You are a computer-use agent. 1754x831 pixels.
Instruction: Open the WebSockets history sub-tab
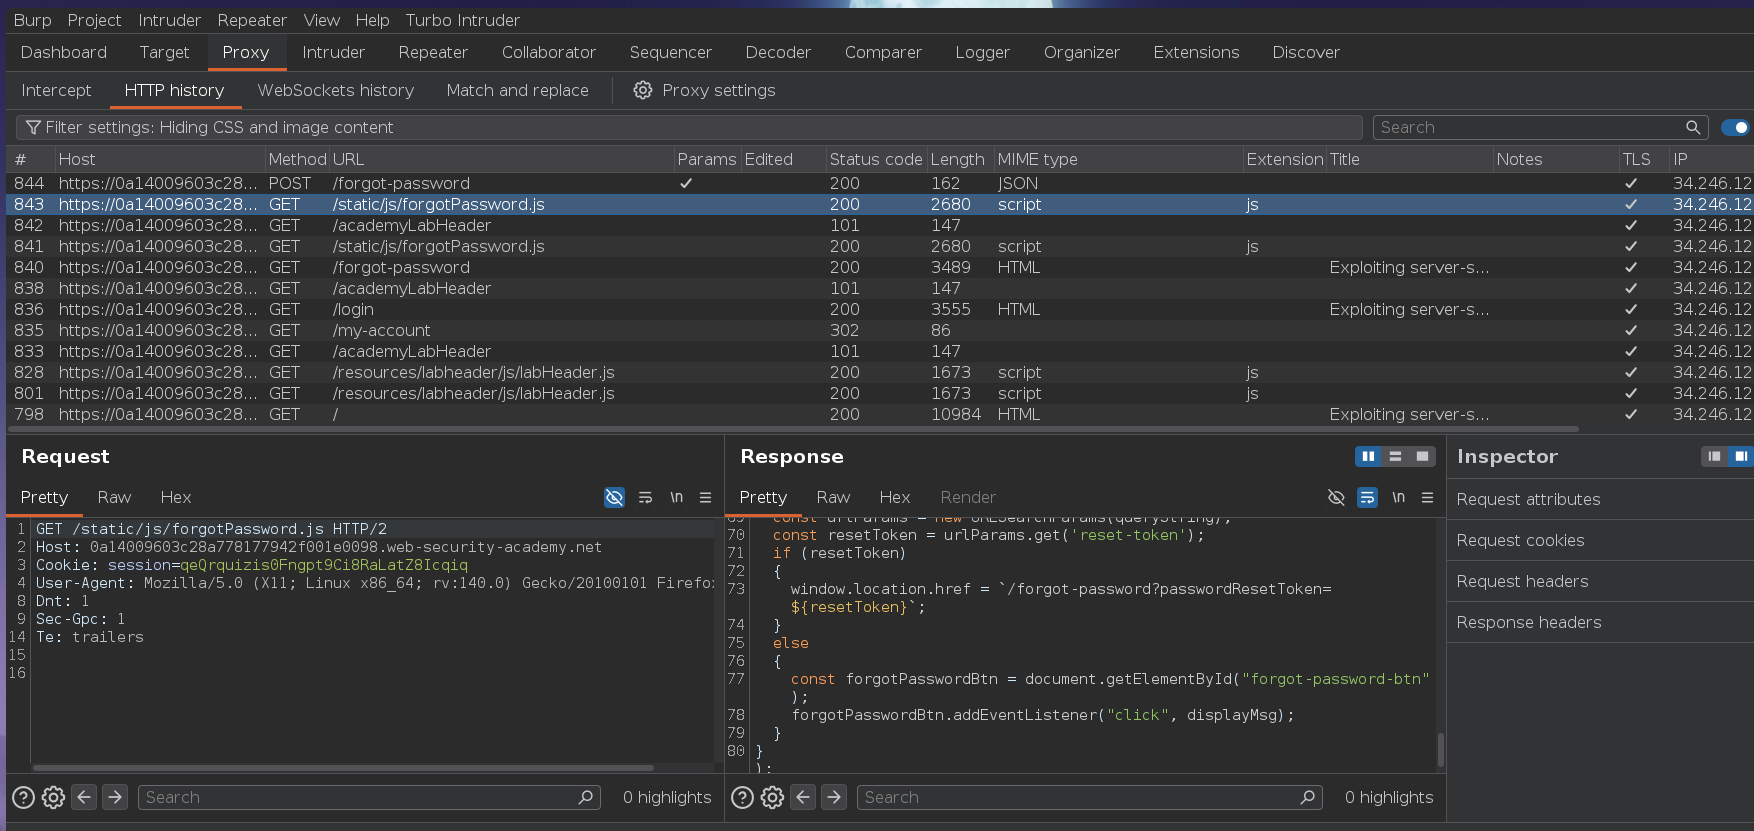coord(335,90)
